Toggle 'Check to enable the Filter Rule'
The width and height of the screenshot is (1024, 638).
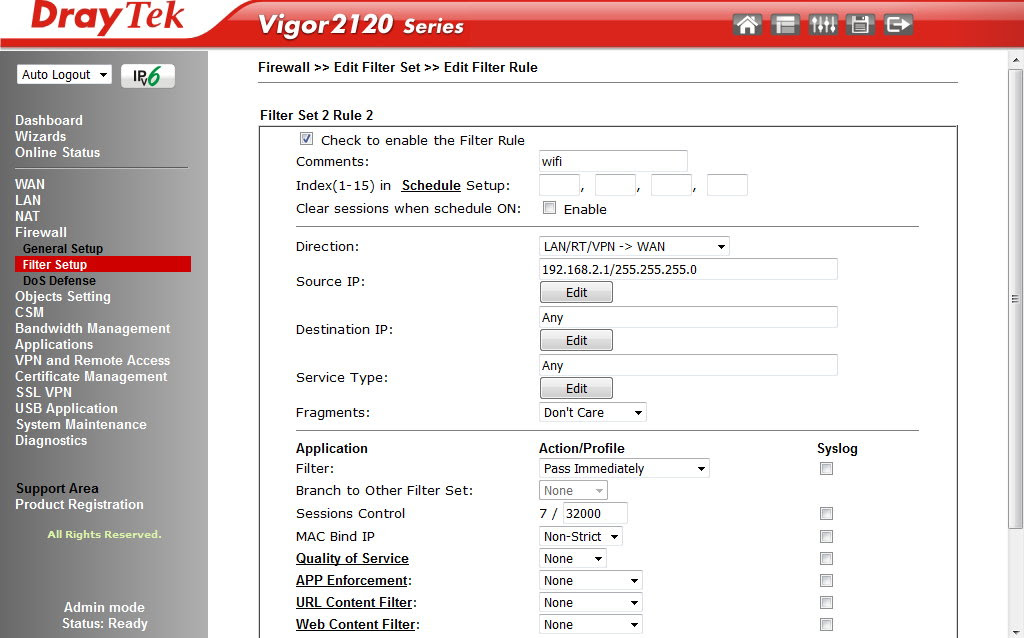[x=306, y=138]
